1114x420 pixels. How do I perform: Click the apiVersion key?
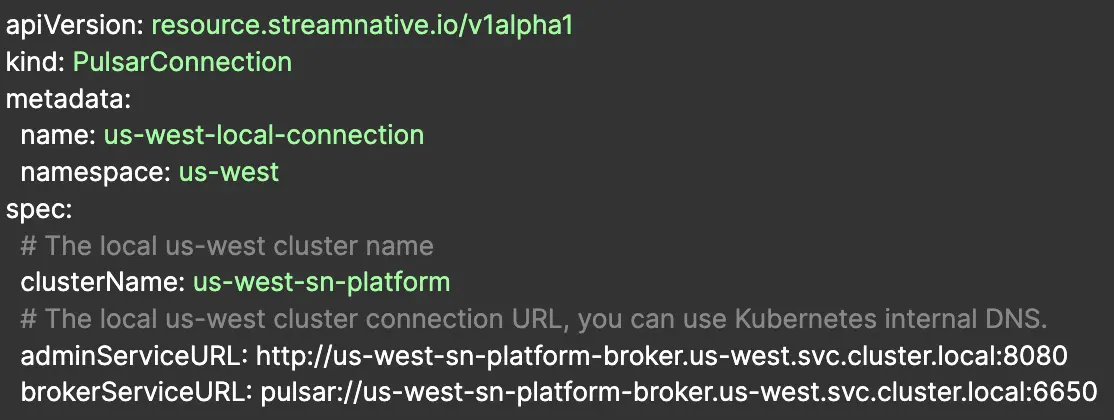tap(74, 25)
